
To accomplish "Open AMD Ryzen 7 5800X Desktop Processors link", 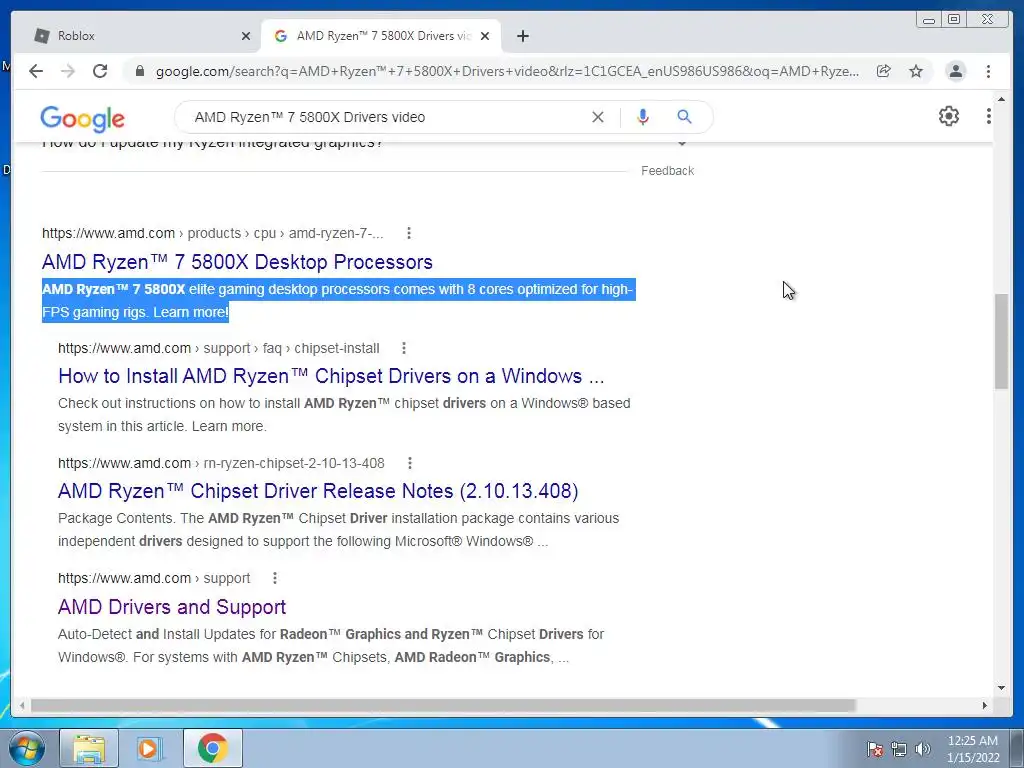I will pyautogui.click(x=237, y=262).
